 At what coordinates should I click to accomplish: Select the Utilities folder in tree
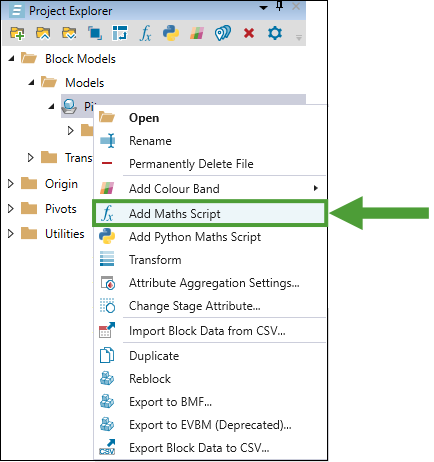pyautogui.click(x=64, y=234)
